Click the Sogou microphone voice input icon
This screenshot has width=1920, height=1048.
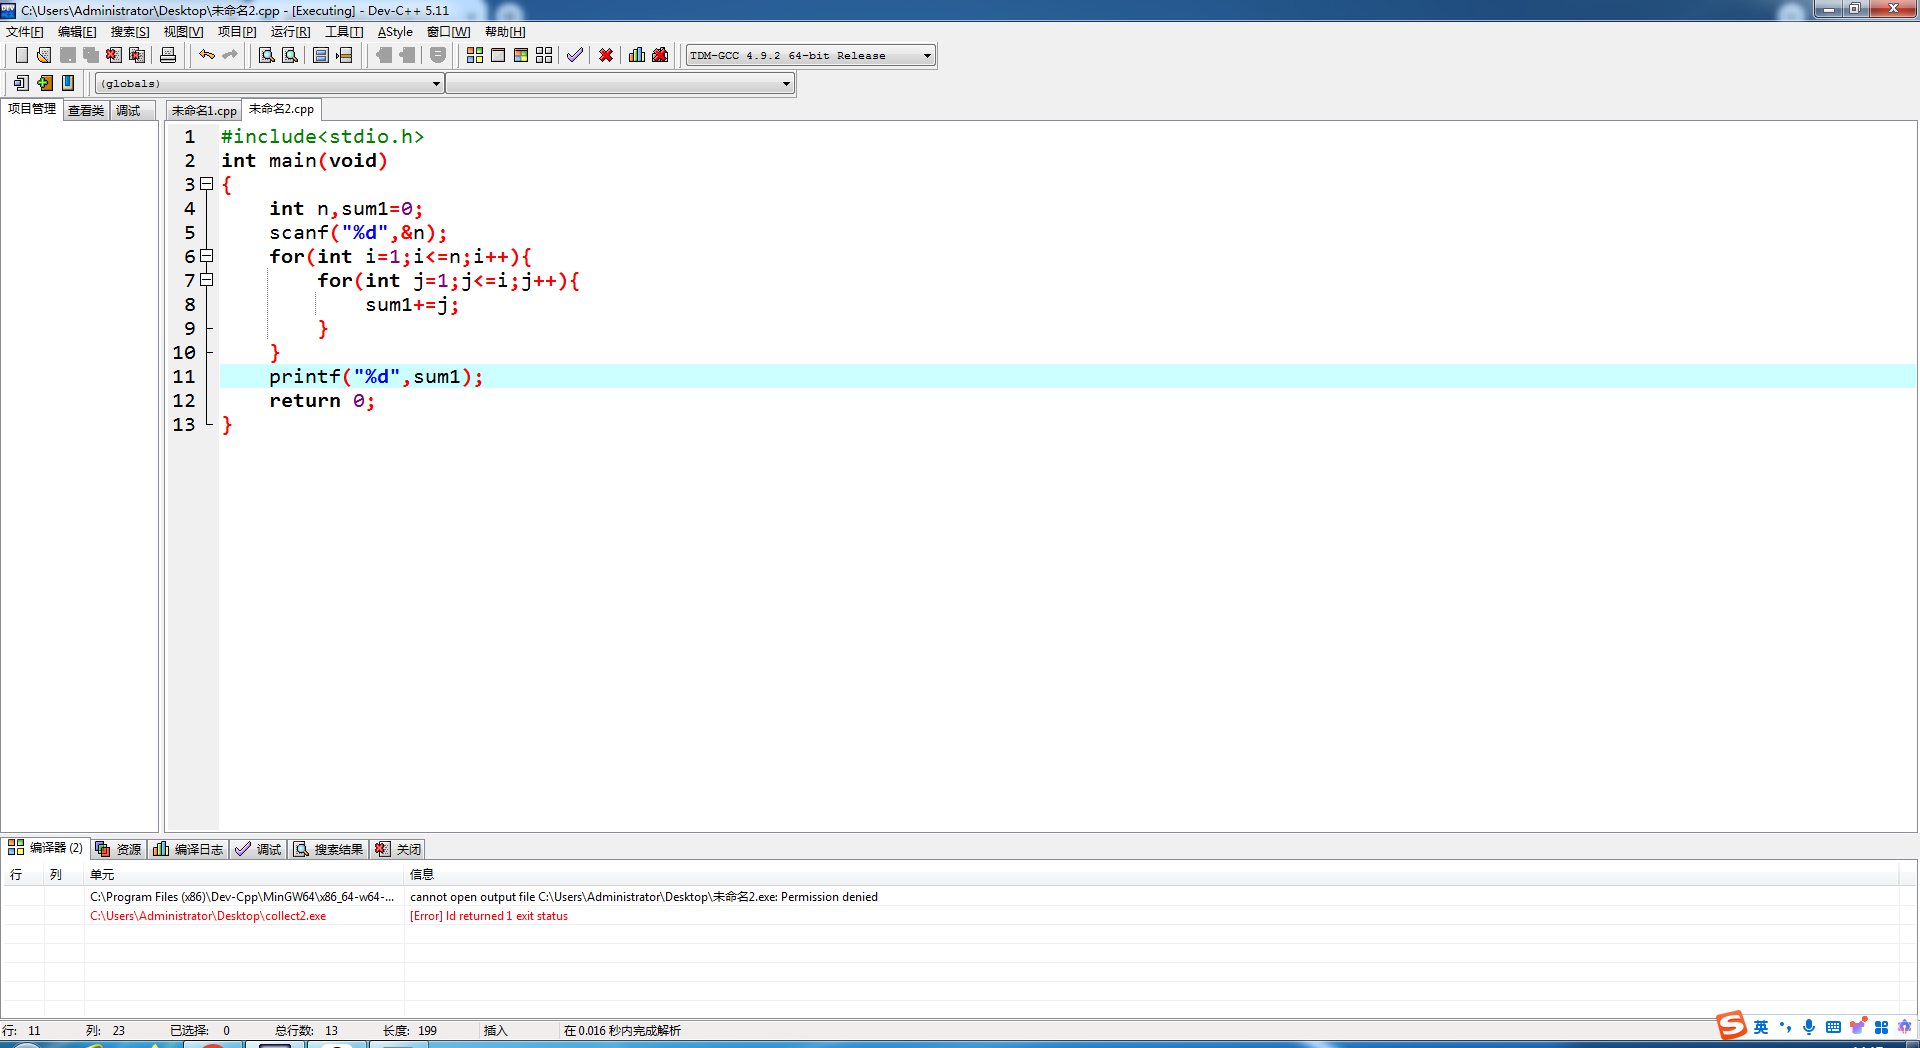1809,1027
